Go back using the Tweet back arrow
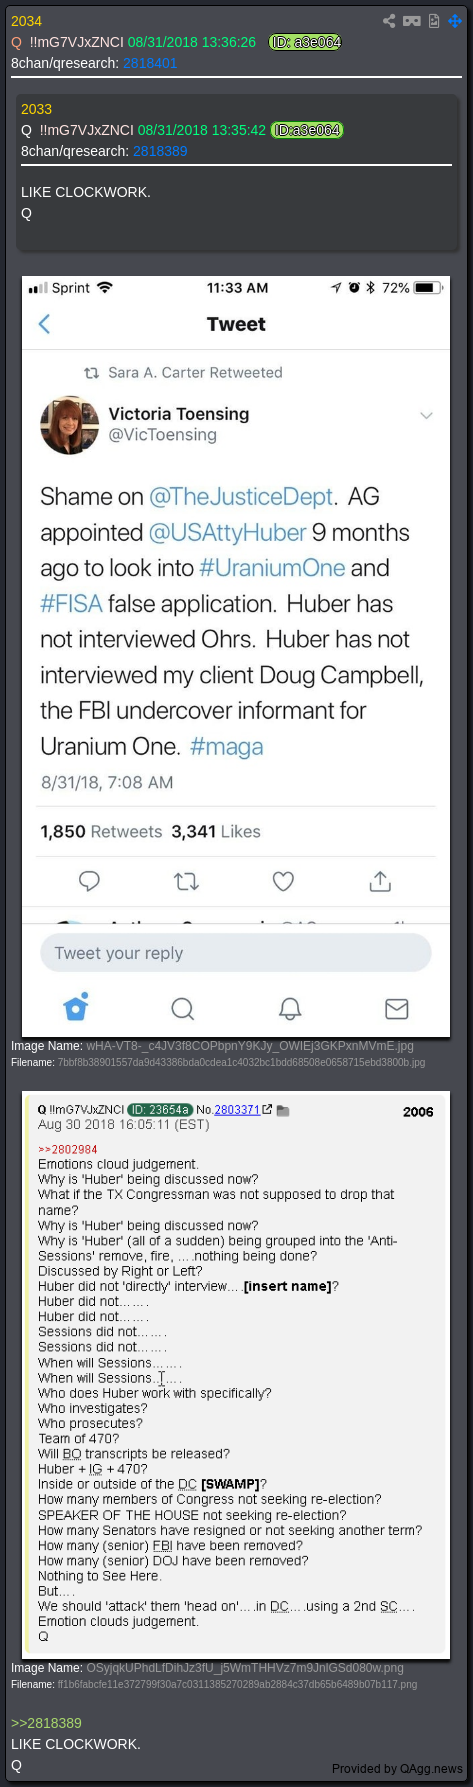This screenshot has width=473, height=1787. [44, 324]
